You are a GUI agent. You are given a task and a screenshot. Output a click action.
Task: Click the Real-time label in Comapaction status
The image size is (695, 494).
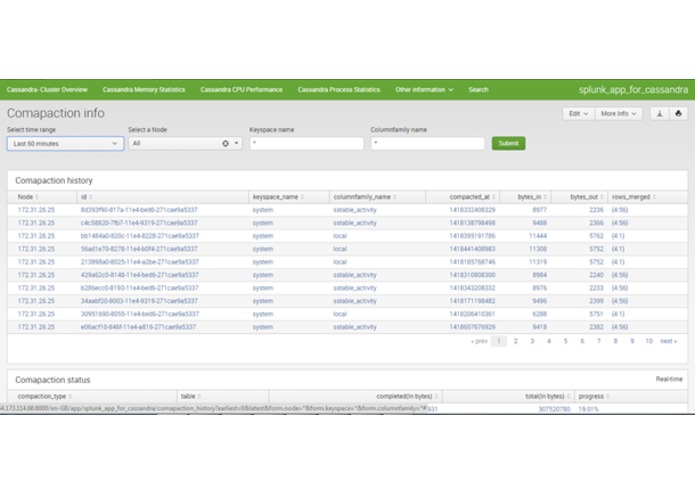[x=669, y=379]
